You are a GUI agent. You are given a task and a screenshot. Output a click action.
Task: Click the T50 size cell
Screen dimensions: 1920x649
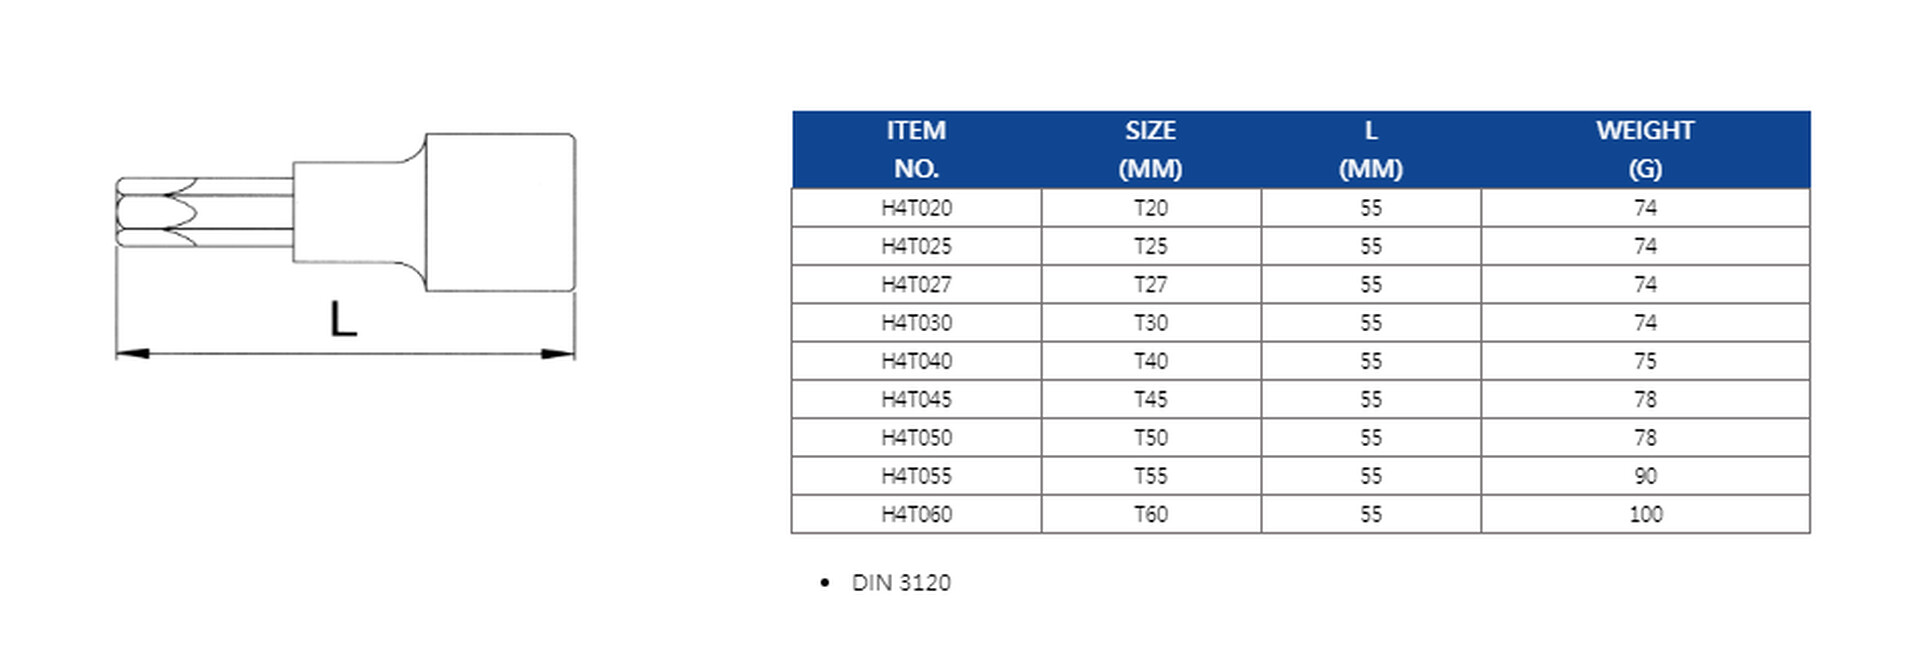point(1150,438)
